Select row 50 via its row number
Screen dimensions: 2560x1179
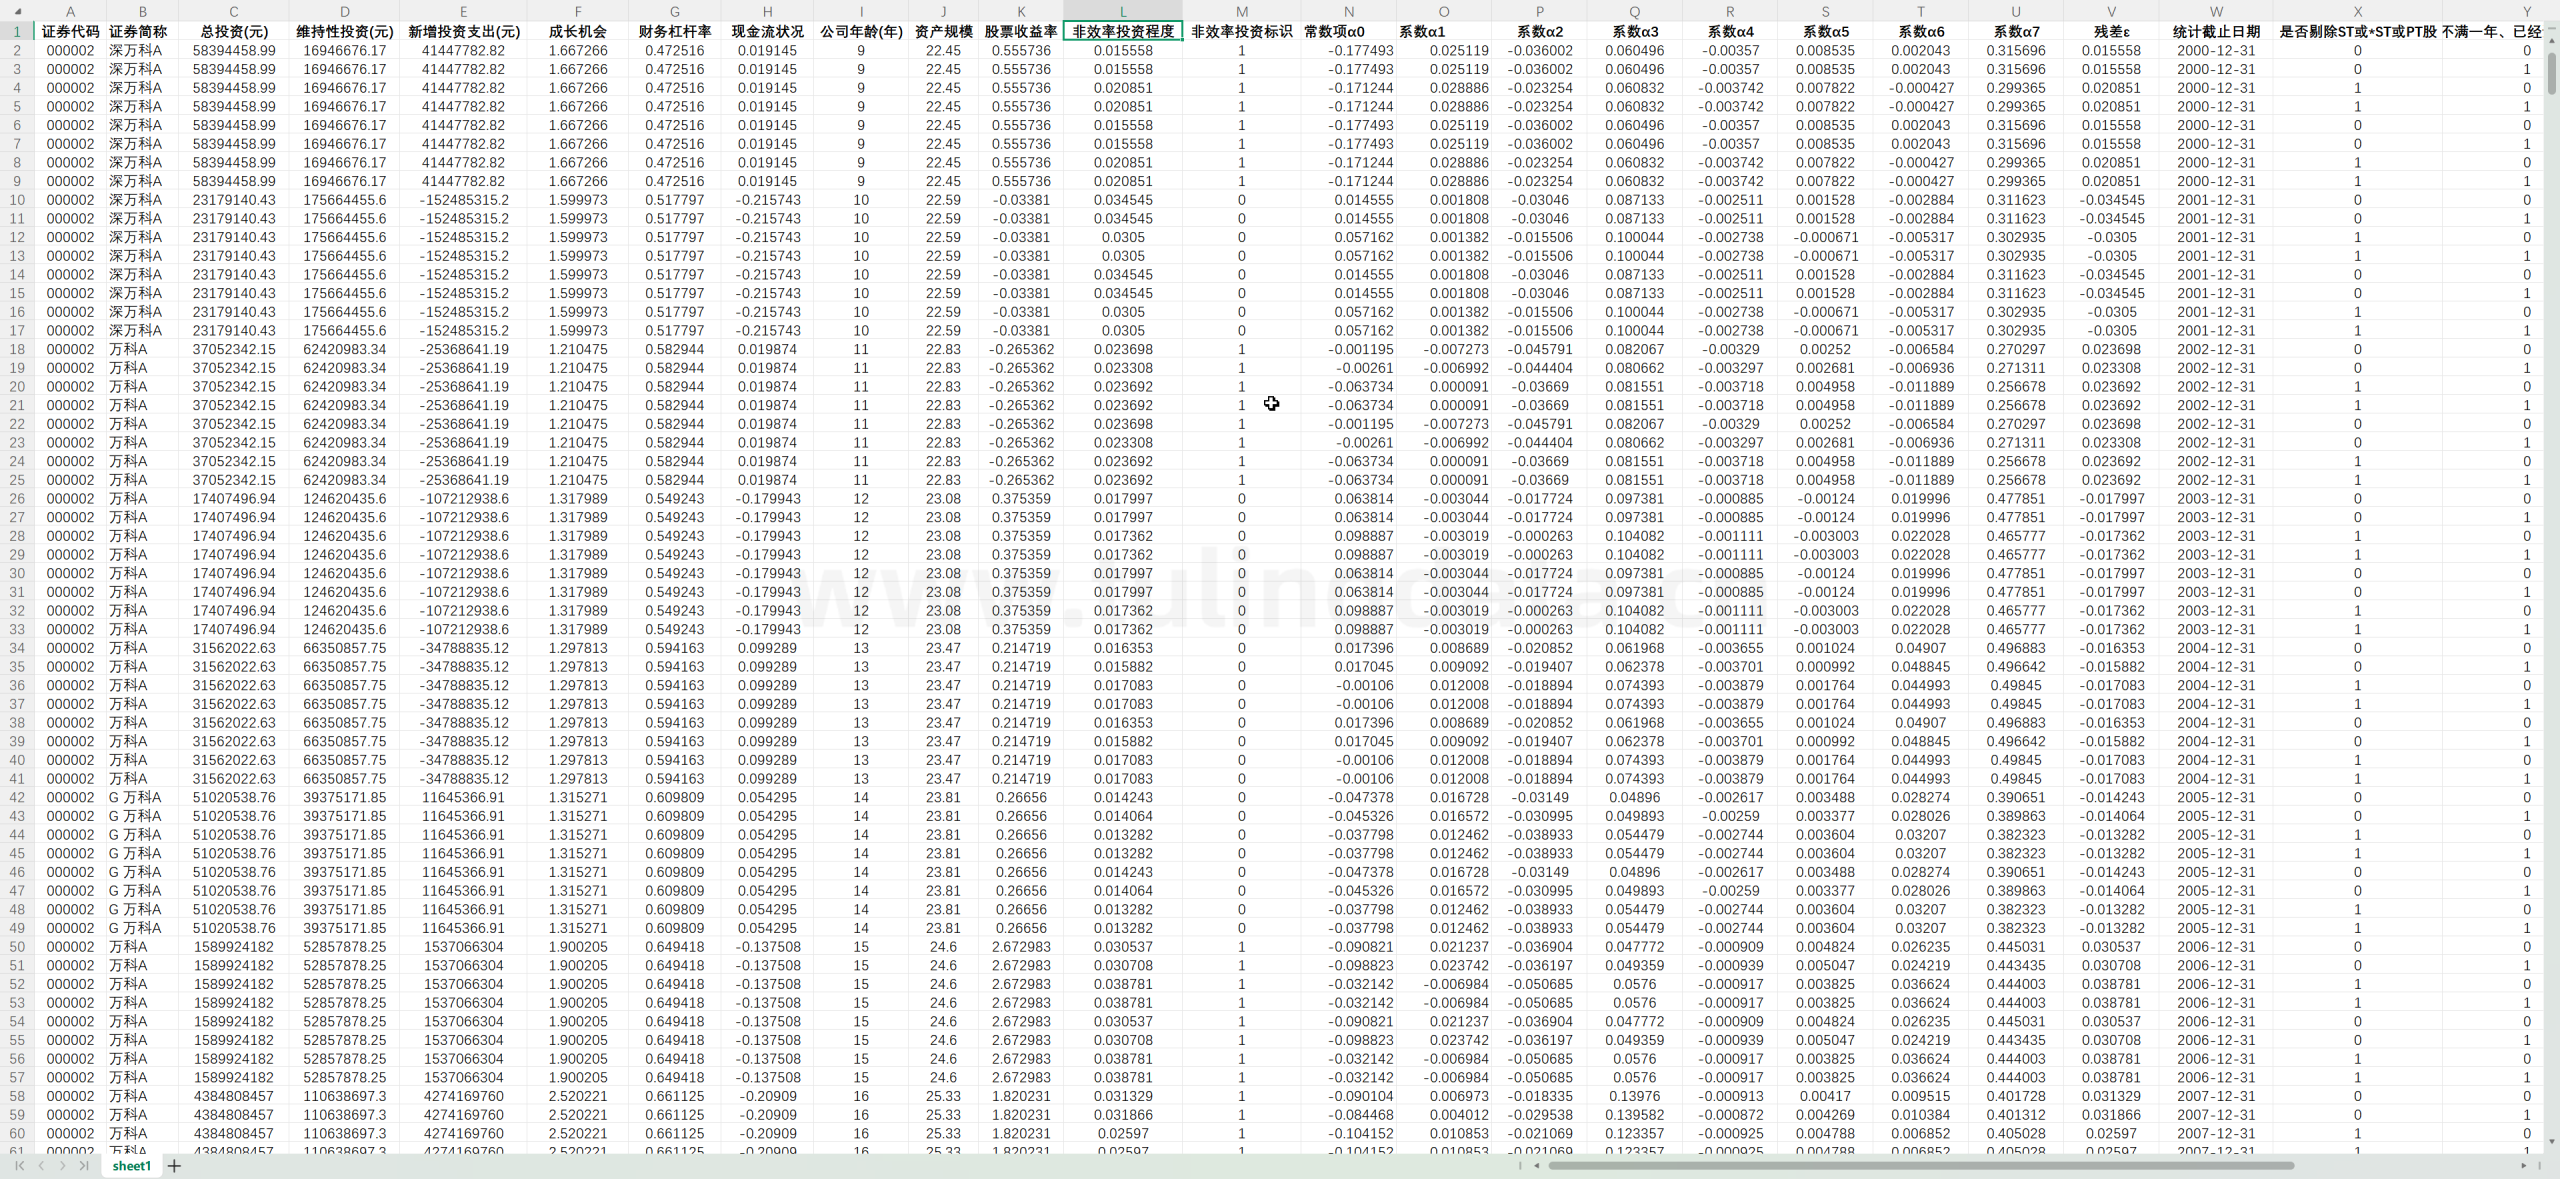click(x=17, y=947)
